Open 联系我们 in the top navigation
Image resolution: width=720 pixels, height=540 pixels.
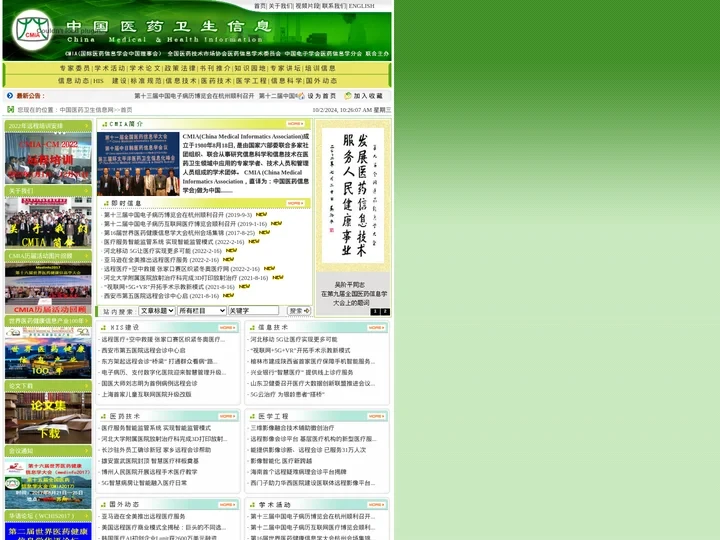pos(334,6)
